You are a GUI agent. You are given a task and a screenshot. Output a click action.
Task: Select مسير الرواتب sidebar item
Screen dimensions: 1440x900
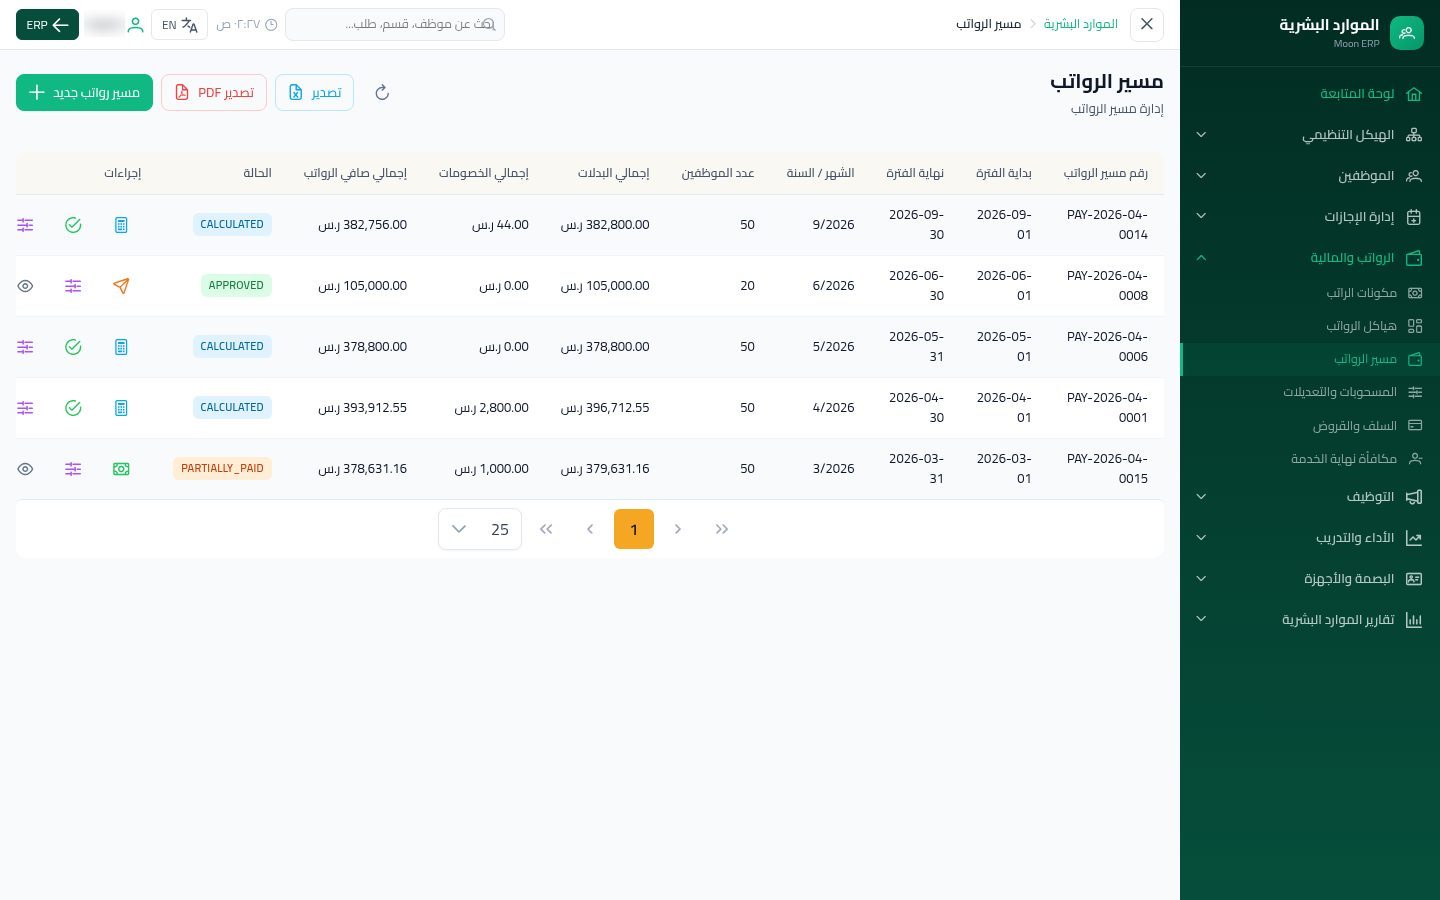pos(1310,359)
